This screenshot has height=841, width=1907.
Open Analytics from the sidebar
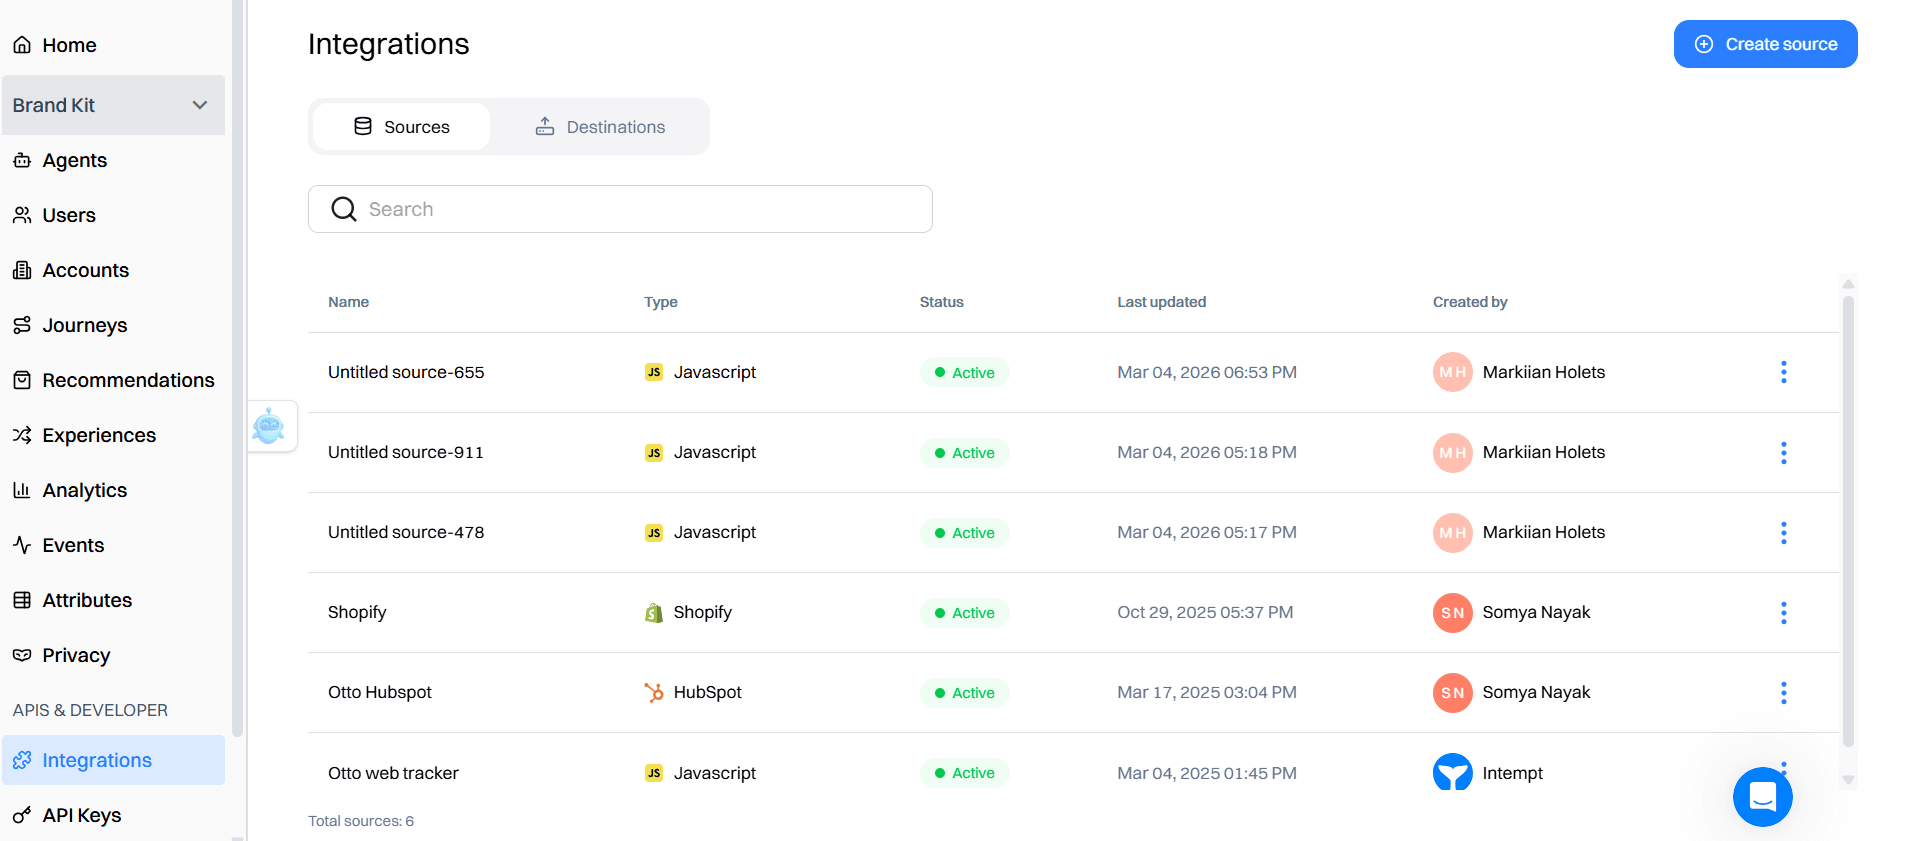[x=85, y=490]
